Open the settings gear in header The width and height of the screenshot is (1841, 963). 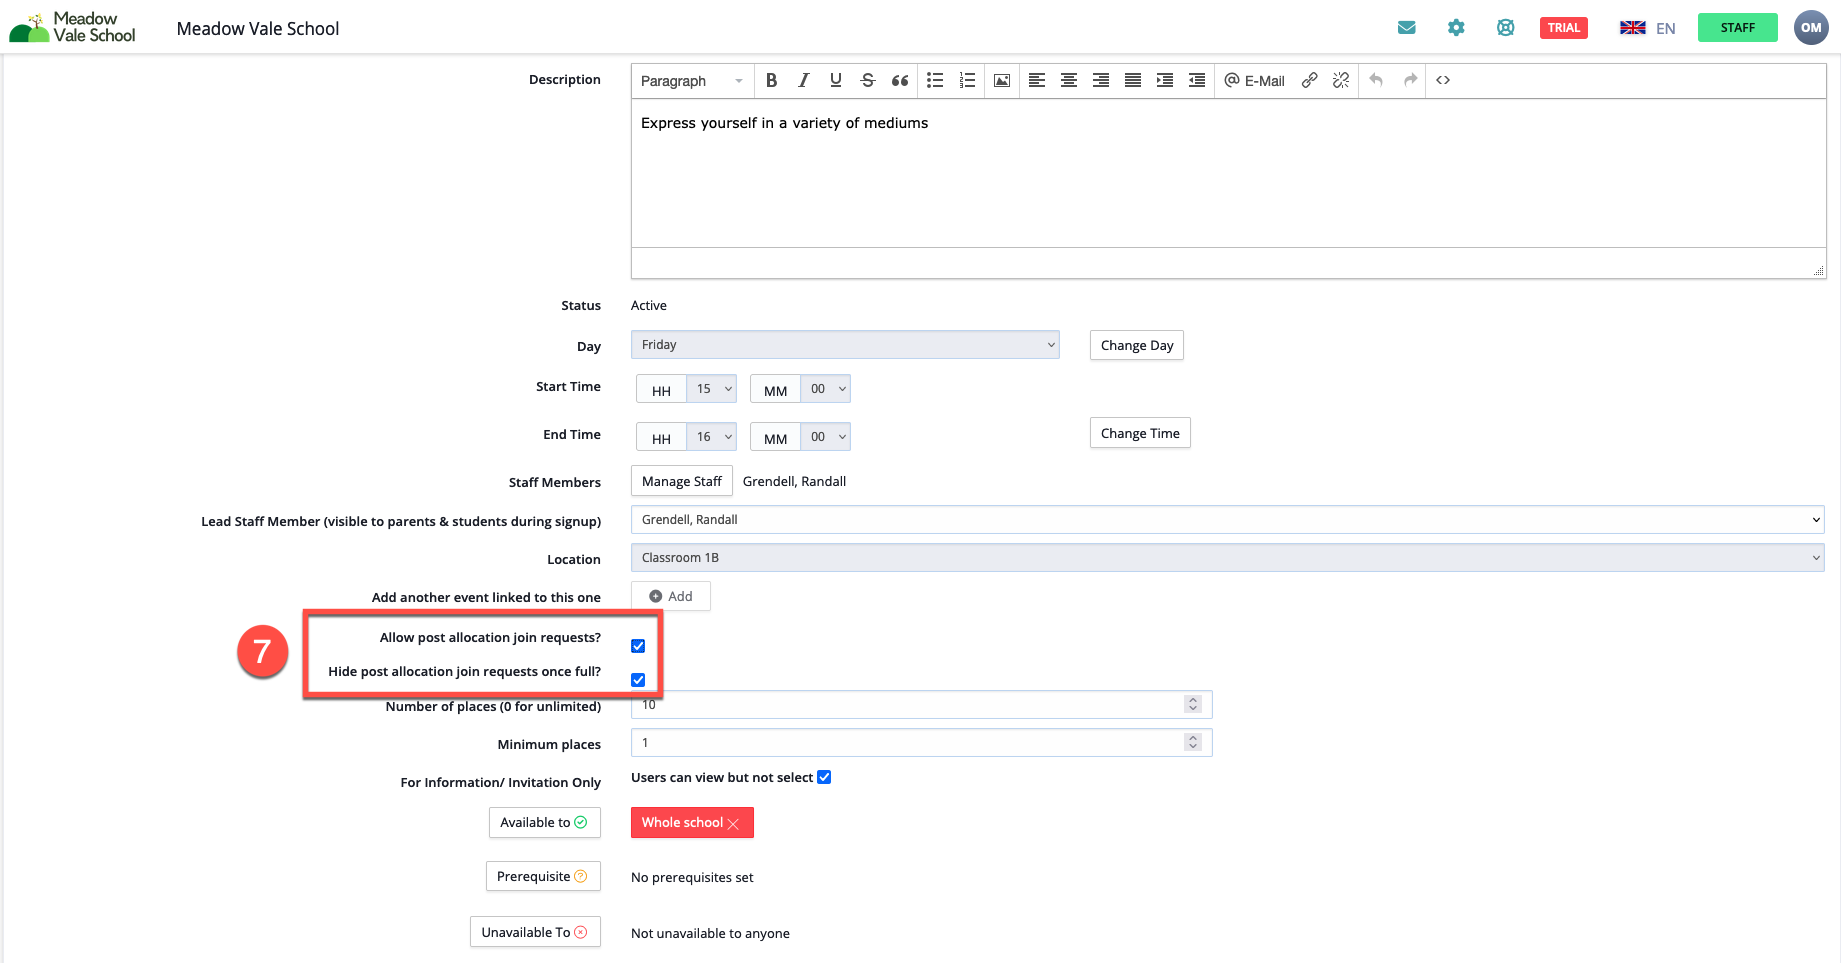[x=1456, y=28]
